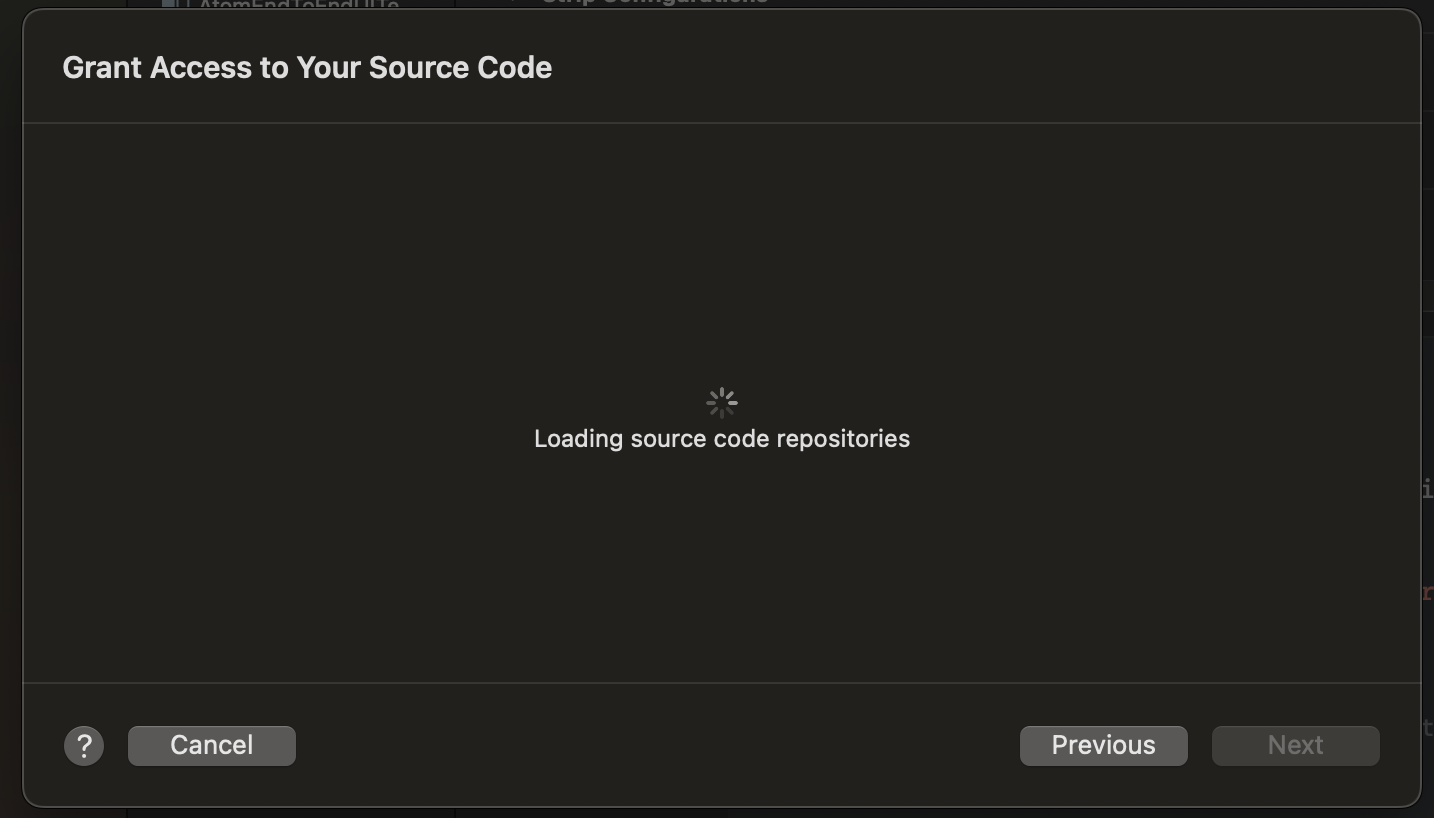This screenshot has width=1434, height=818.
Task: Click the dialog footer bar between Cancel and Previous
Action: (658, 746)
